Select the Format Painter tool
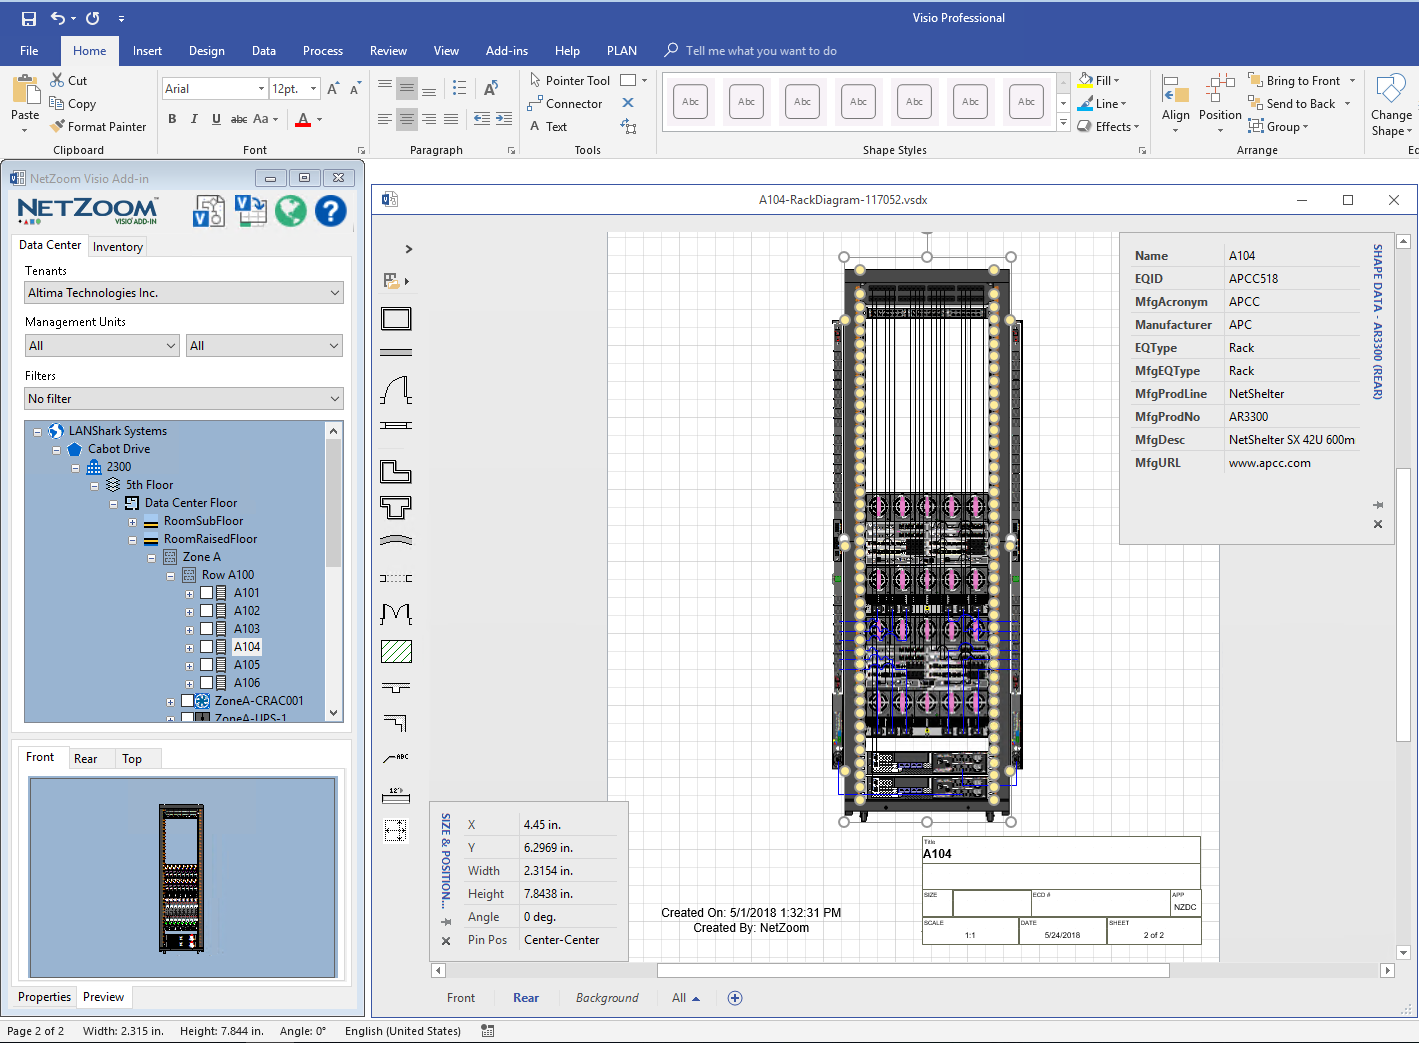 (x=98, y=127)
